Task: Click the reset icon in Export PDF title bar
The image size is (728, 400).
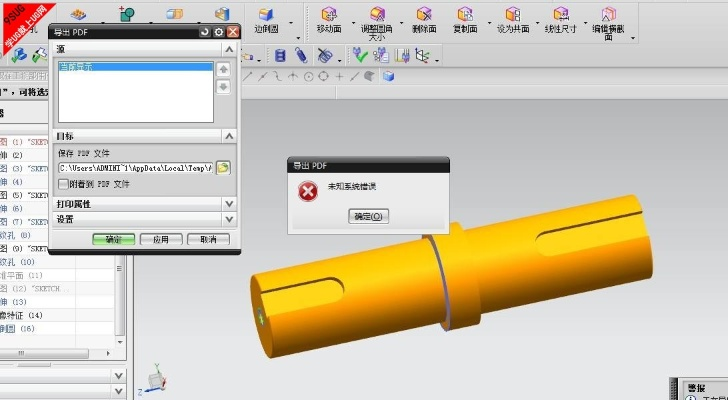Action: [205, 32]
